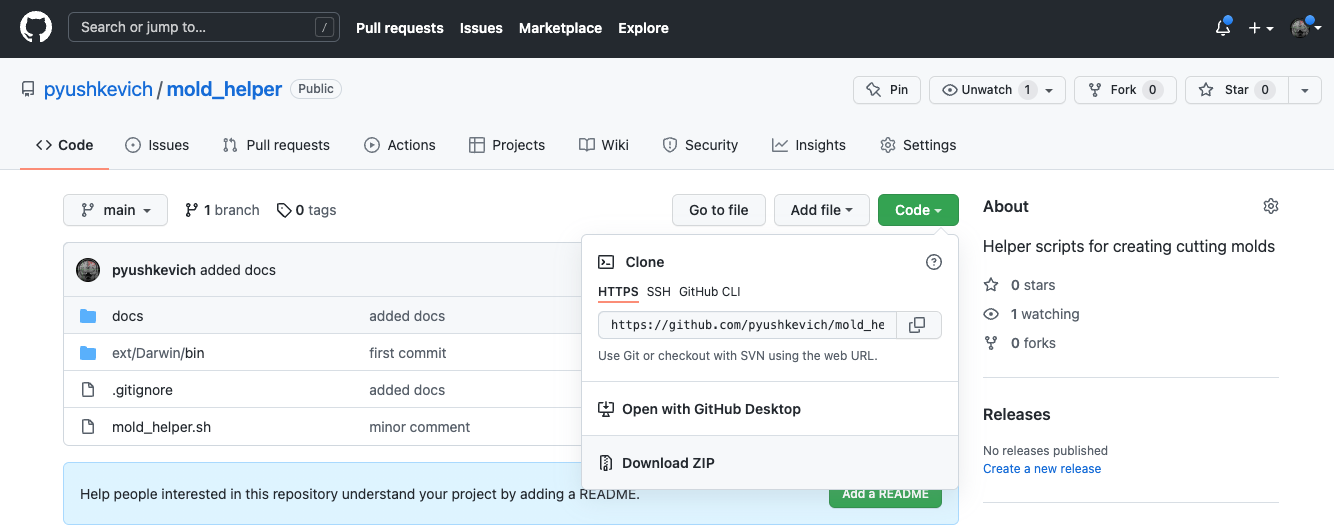Focus the Search or jump to field

point(204,27)
